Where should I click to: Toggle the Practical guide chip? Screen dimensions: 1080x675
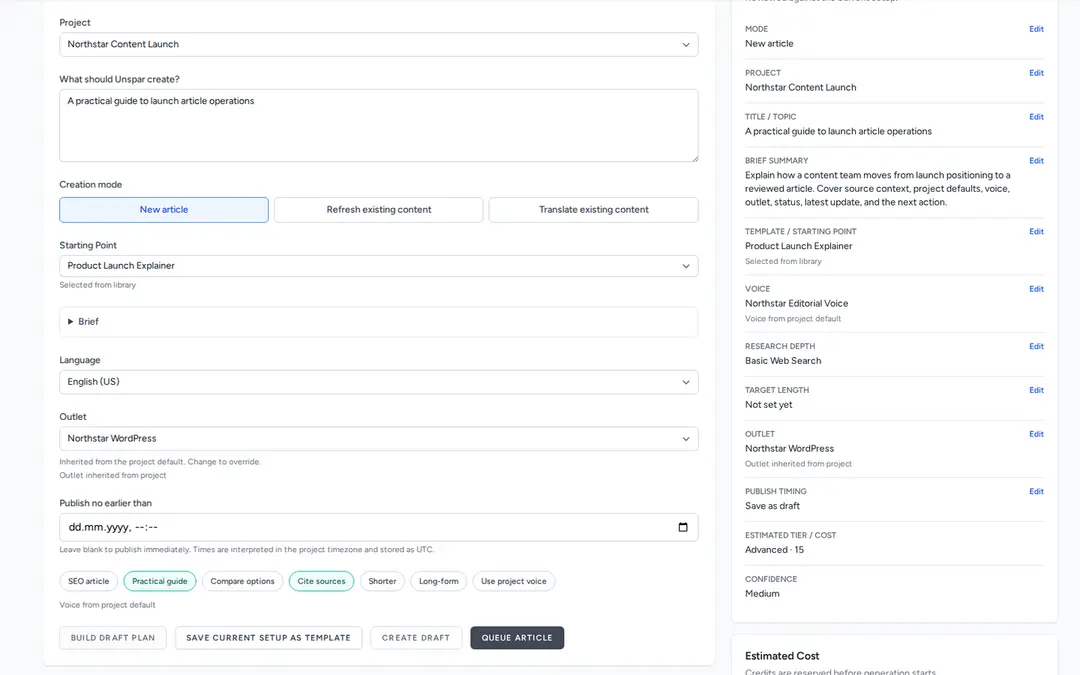[160, 581]
